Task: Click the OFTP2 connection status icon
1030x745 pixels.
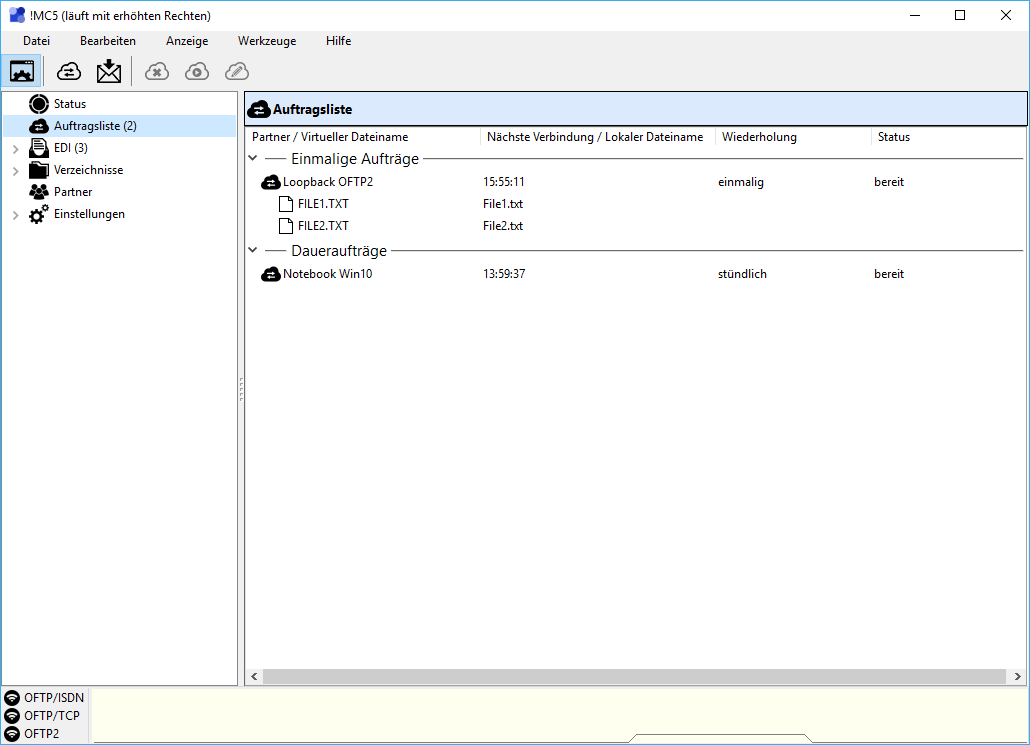Action: click(12, 734)
